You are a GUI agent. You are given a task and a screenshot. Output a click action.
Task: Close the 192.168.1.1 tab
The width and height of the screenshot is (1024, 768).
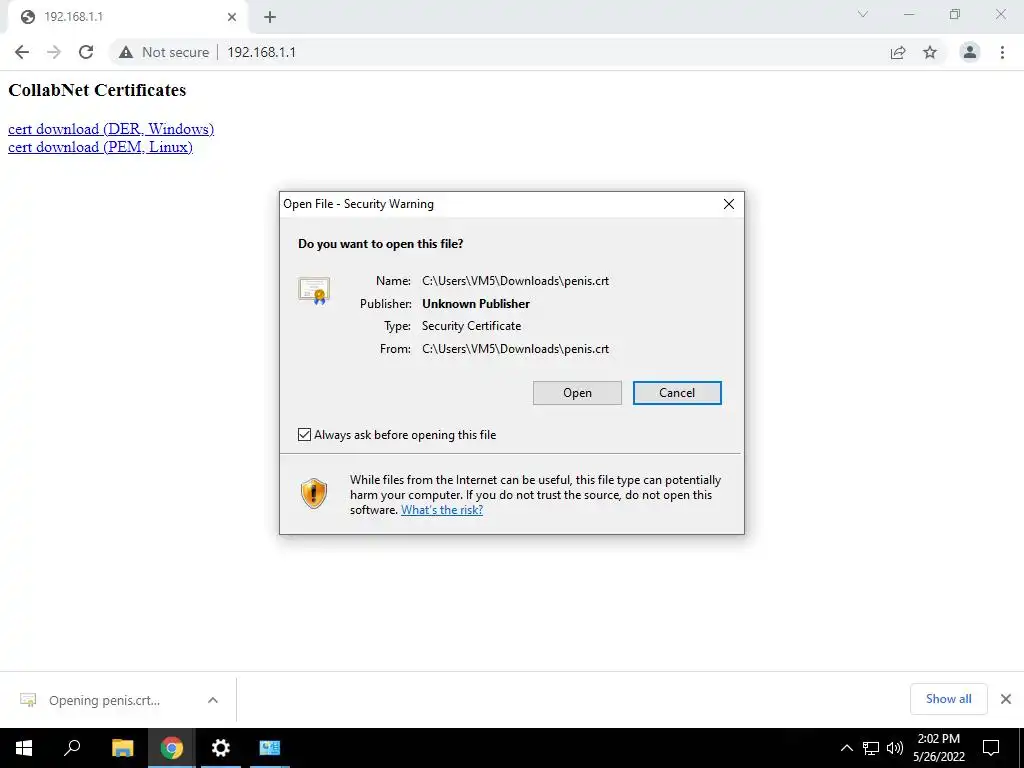pos(232,17)
